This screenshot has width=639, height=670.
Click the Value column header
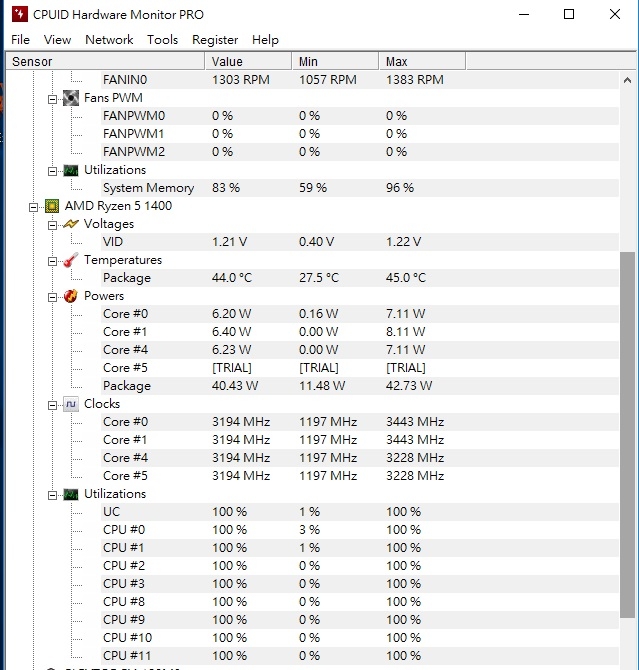249,62
